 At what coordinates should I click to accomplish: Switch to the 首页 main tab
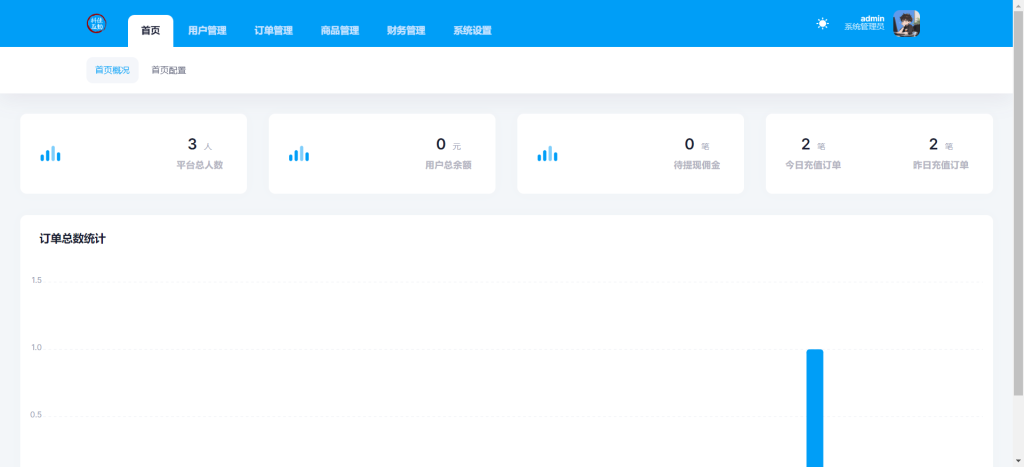point(150,31)
